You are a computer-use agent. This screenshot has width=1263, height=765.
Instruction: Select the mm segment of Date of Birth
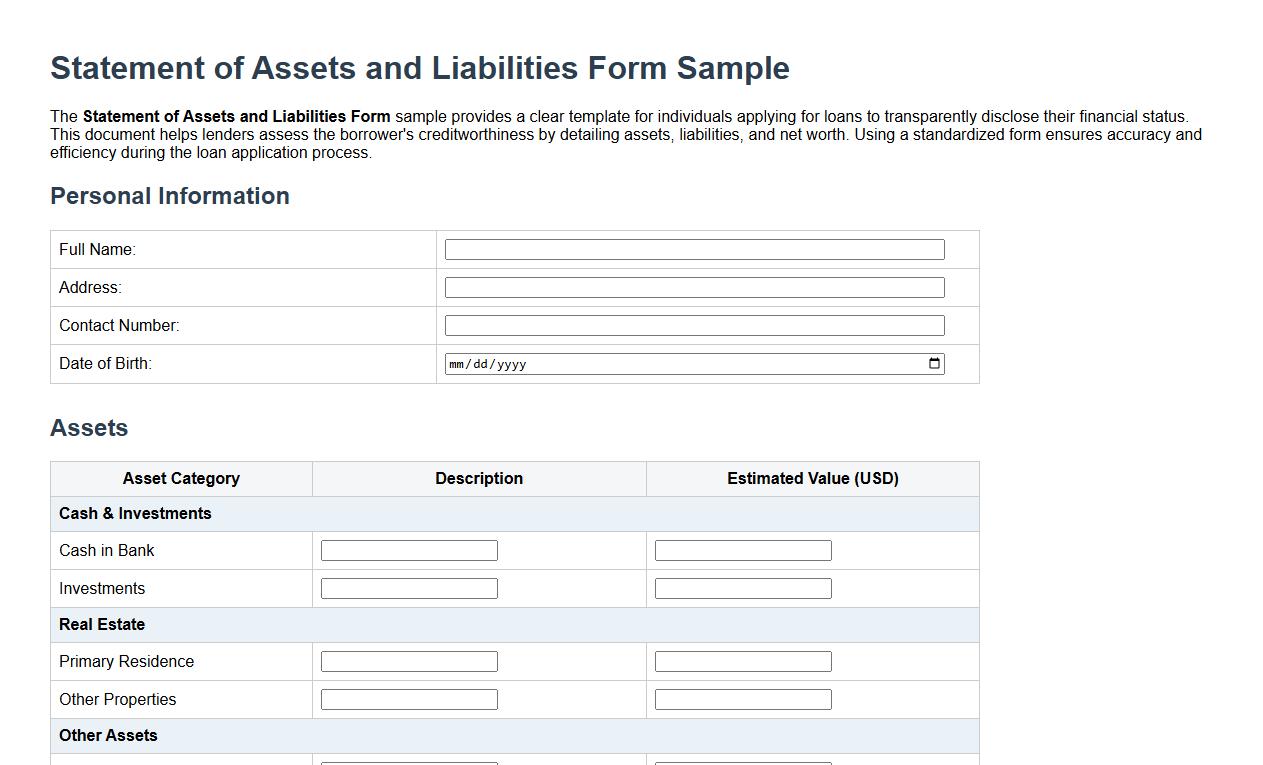click(x=456, y=363)
